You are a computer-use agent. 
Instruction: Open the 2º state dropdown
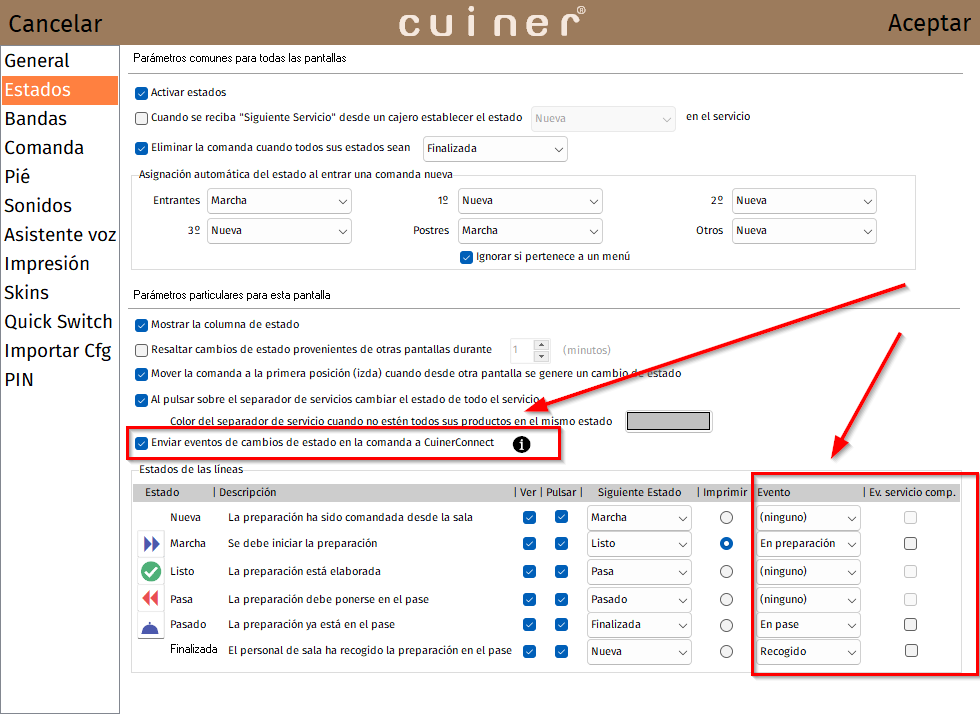[804, 201]
